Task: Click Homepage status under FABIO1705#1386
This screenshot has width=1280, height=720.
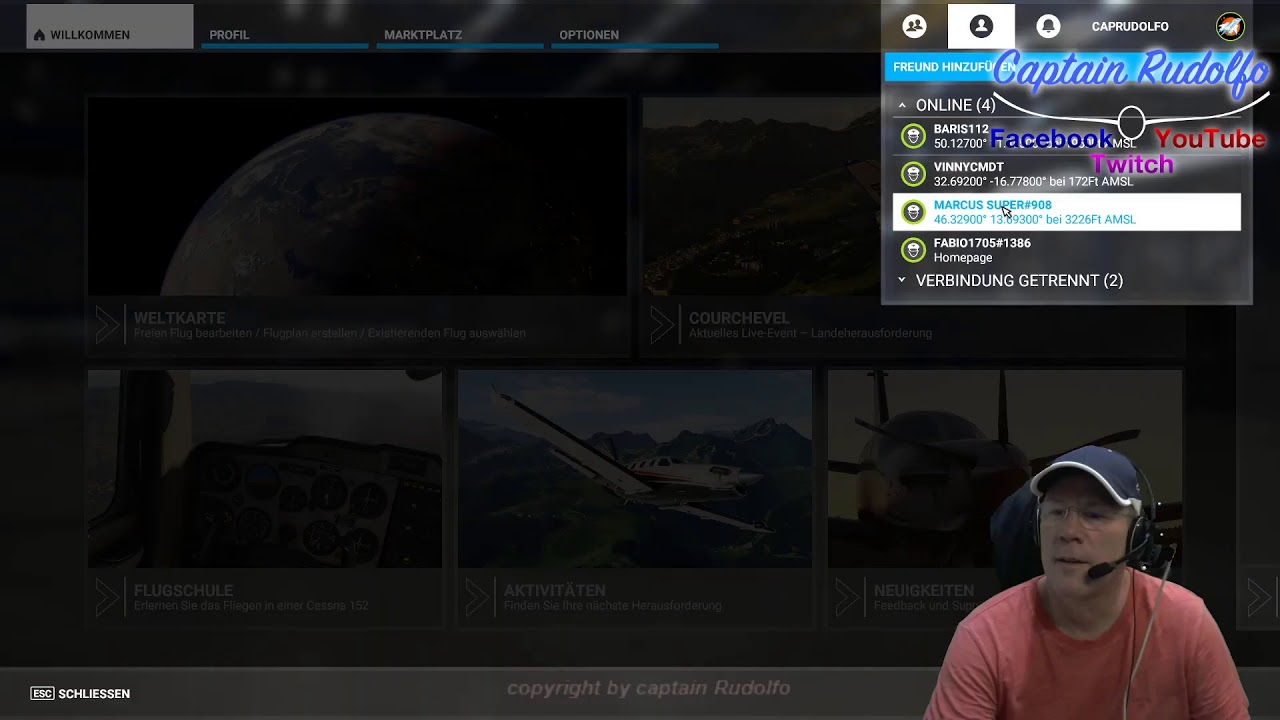Action: click(963, 258)
